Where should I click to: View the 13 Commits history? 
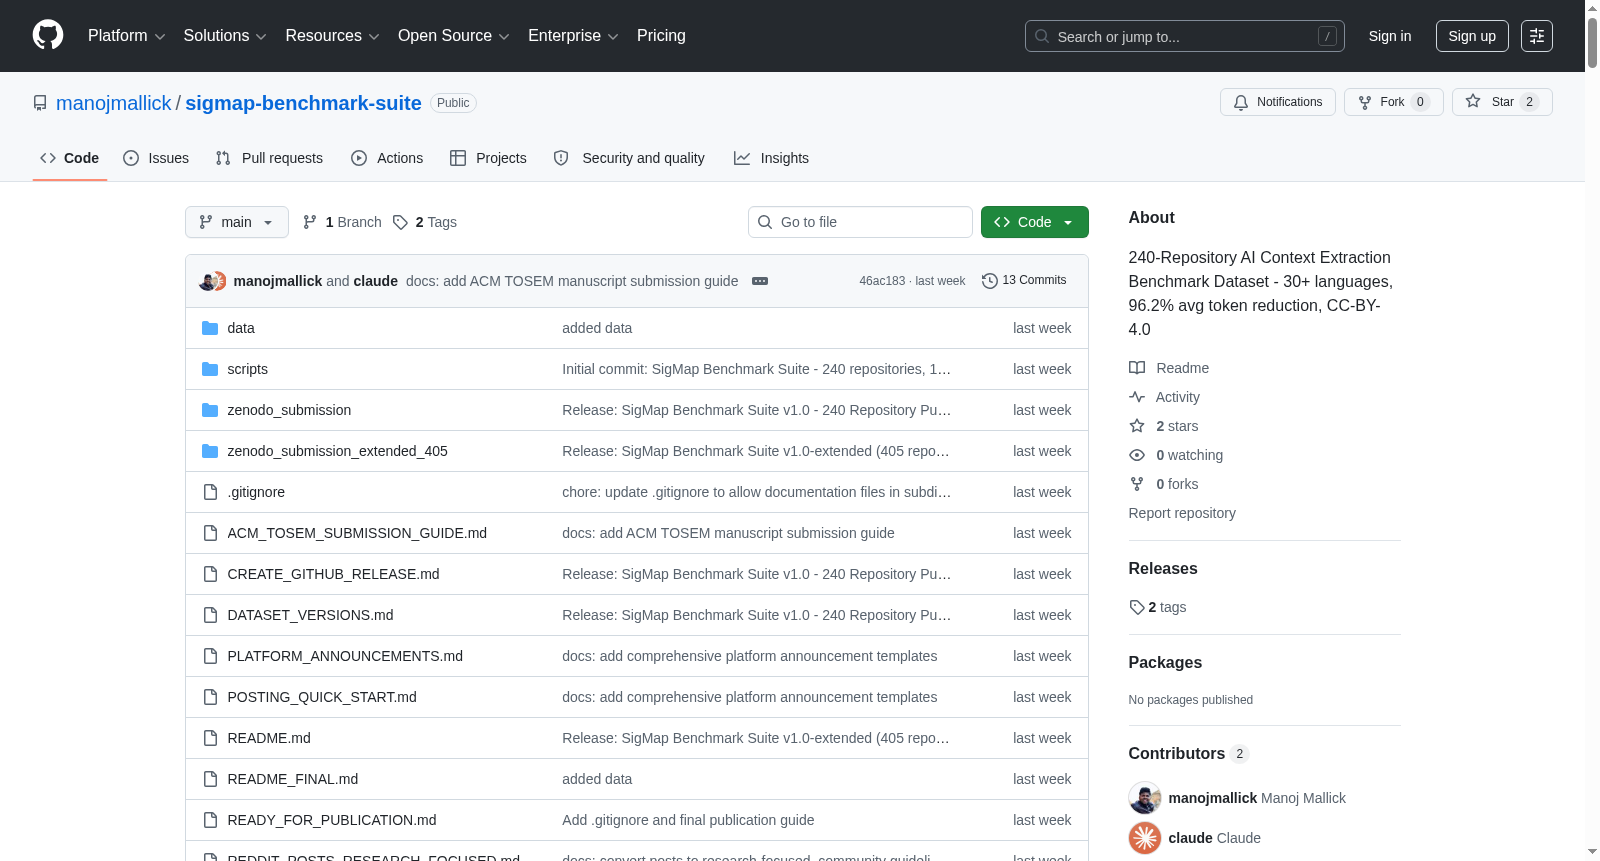pyautogui.click(x=1024, y=280)
